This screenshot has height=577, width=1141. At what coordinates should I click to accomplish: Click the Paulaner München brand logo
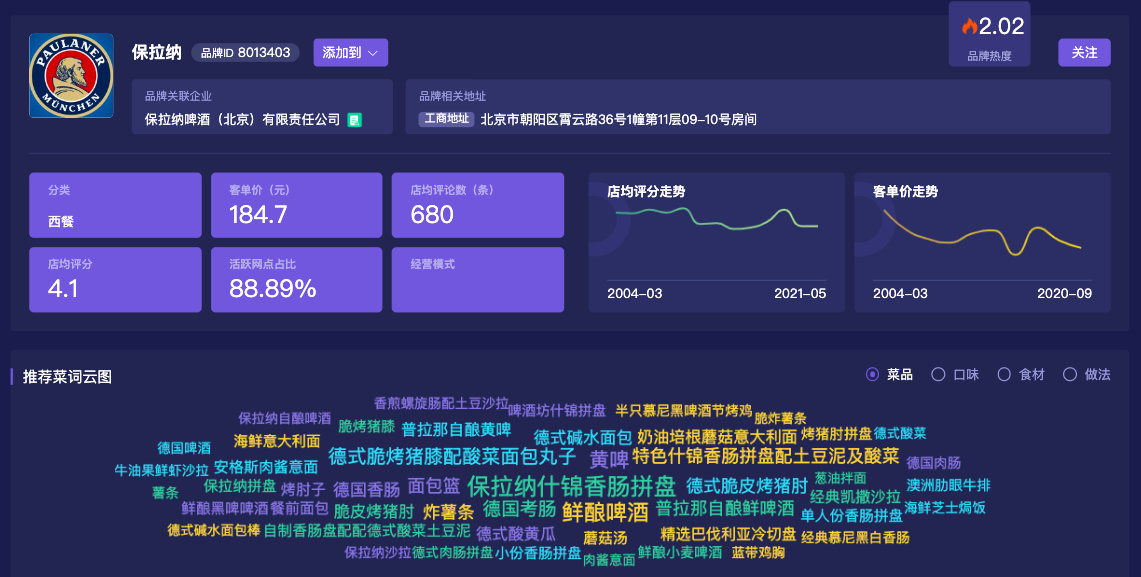click(71, 76)
